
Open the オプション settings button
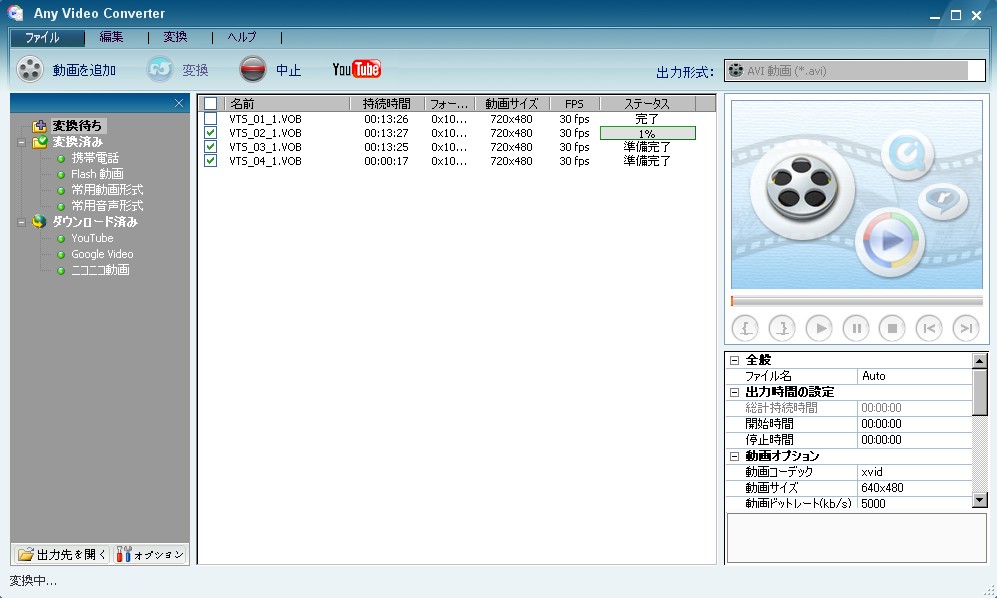(x=150, y=555)
